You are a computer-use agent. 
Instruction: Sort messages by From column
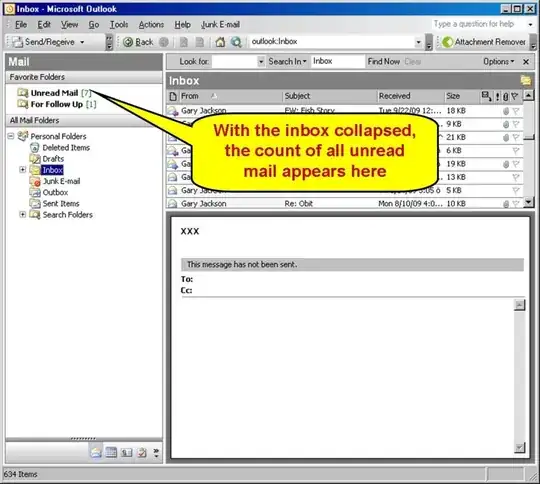[x=230, y=96]
